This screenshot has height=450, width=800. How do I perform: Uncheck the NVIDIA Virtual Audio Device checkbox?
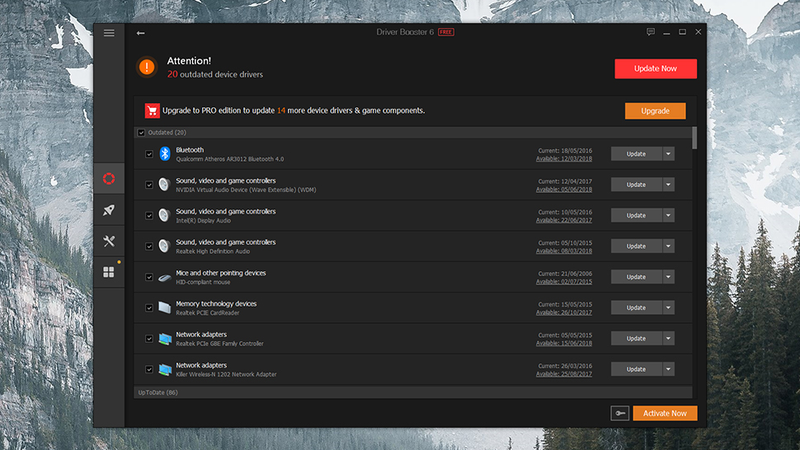pos(149,185)
